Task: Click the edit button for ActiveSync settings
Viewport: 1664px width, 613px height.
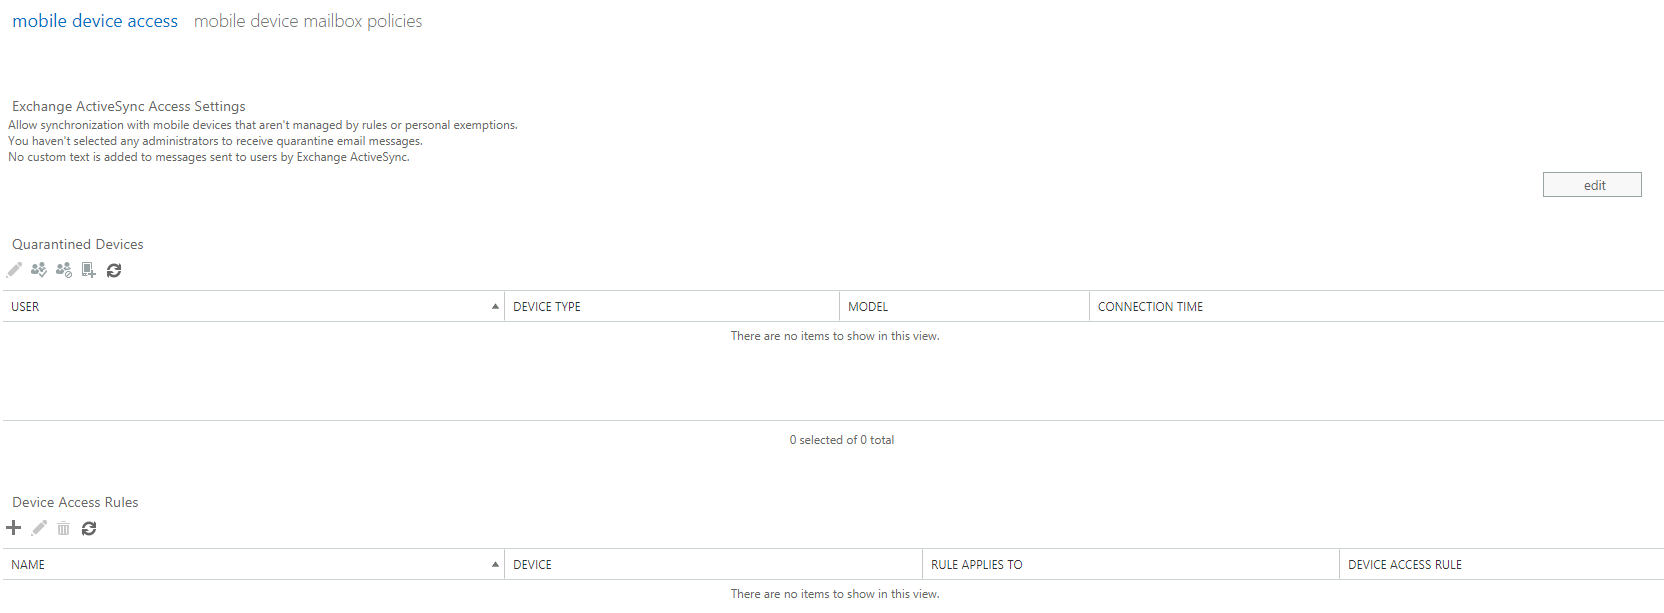Action: click(1592, 185)
